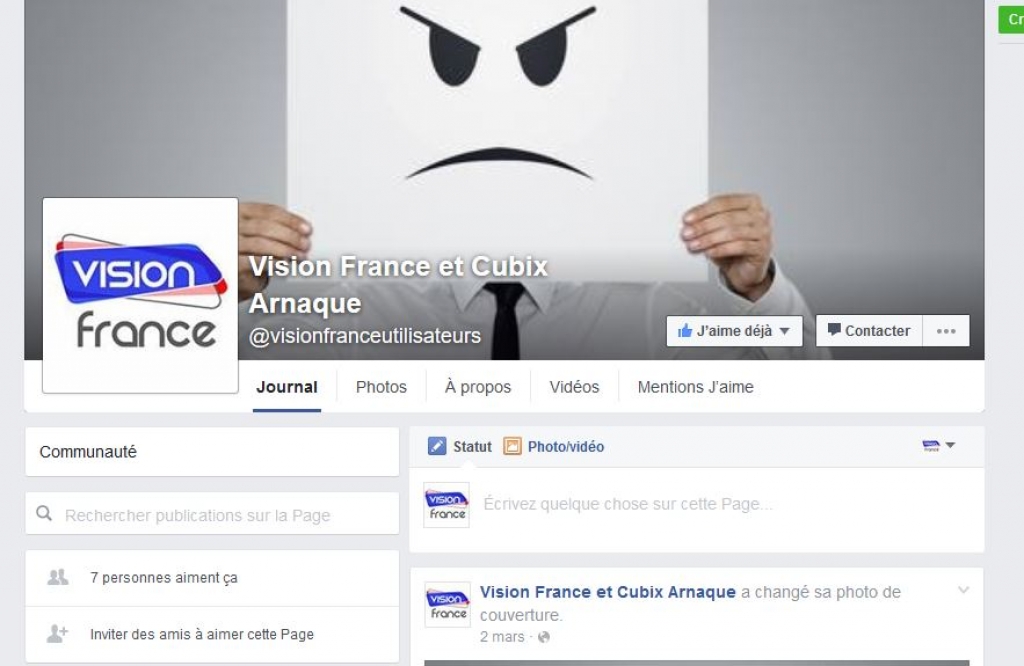
Task: Click the Photo/vidéo picture icon
Action: click(x=512, y=447)
